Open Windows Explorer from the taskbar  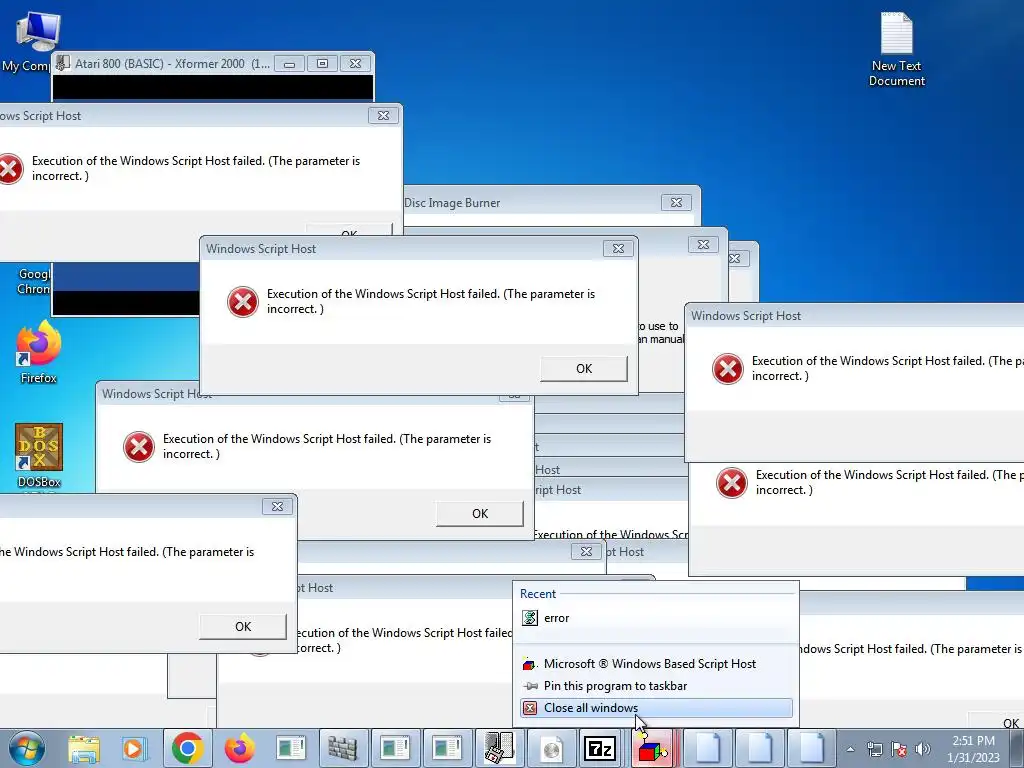[x=84, y=748]
